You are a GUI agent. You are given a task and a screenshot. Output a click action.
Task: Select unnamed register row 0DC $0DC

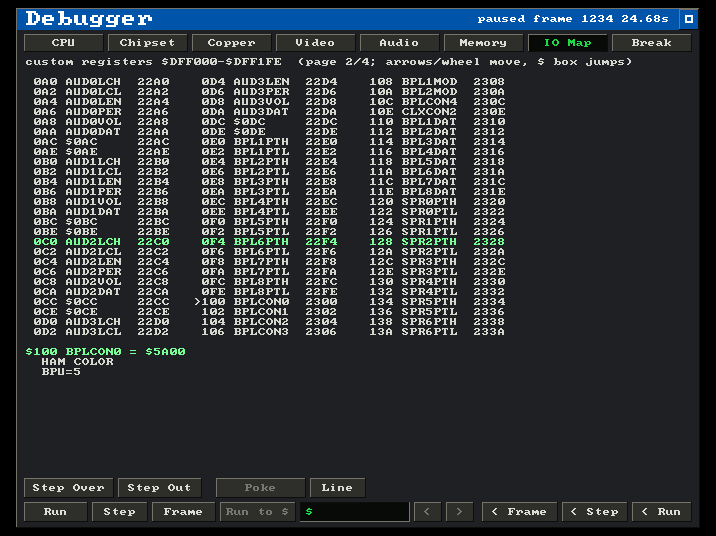269,122
